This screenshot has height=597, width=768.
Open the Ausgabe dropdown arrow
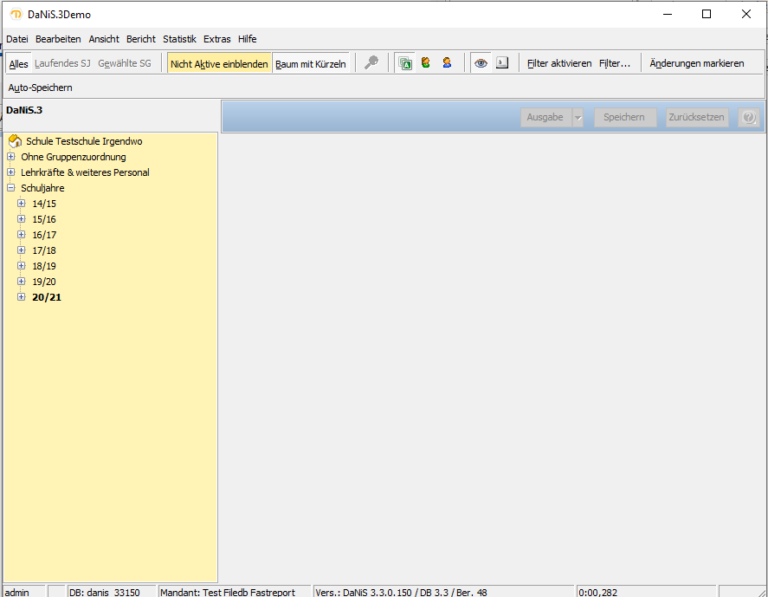577,117
